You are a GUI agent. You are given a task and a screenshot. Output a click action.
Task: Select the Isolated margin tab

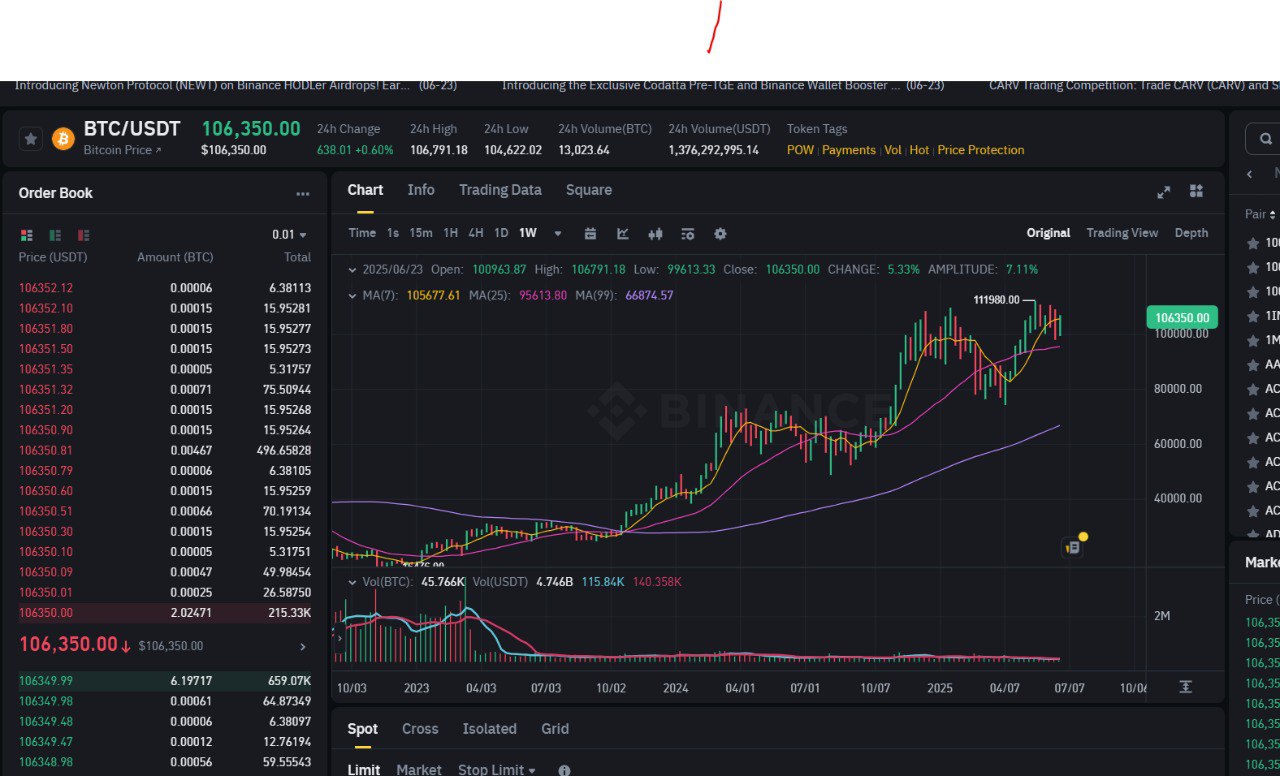(490, 729)
